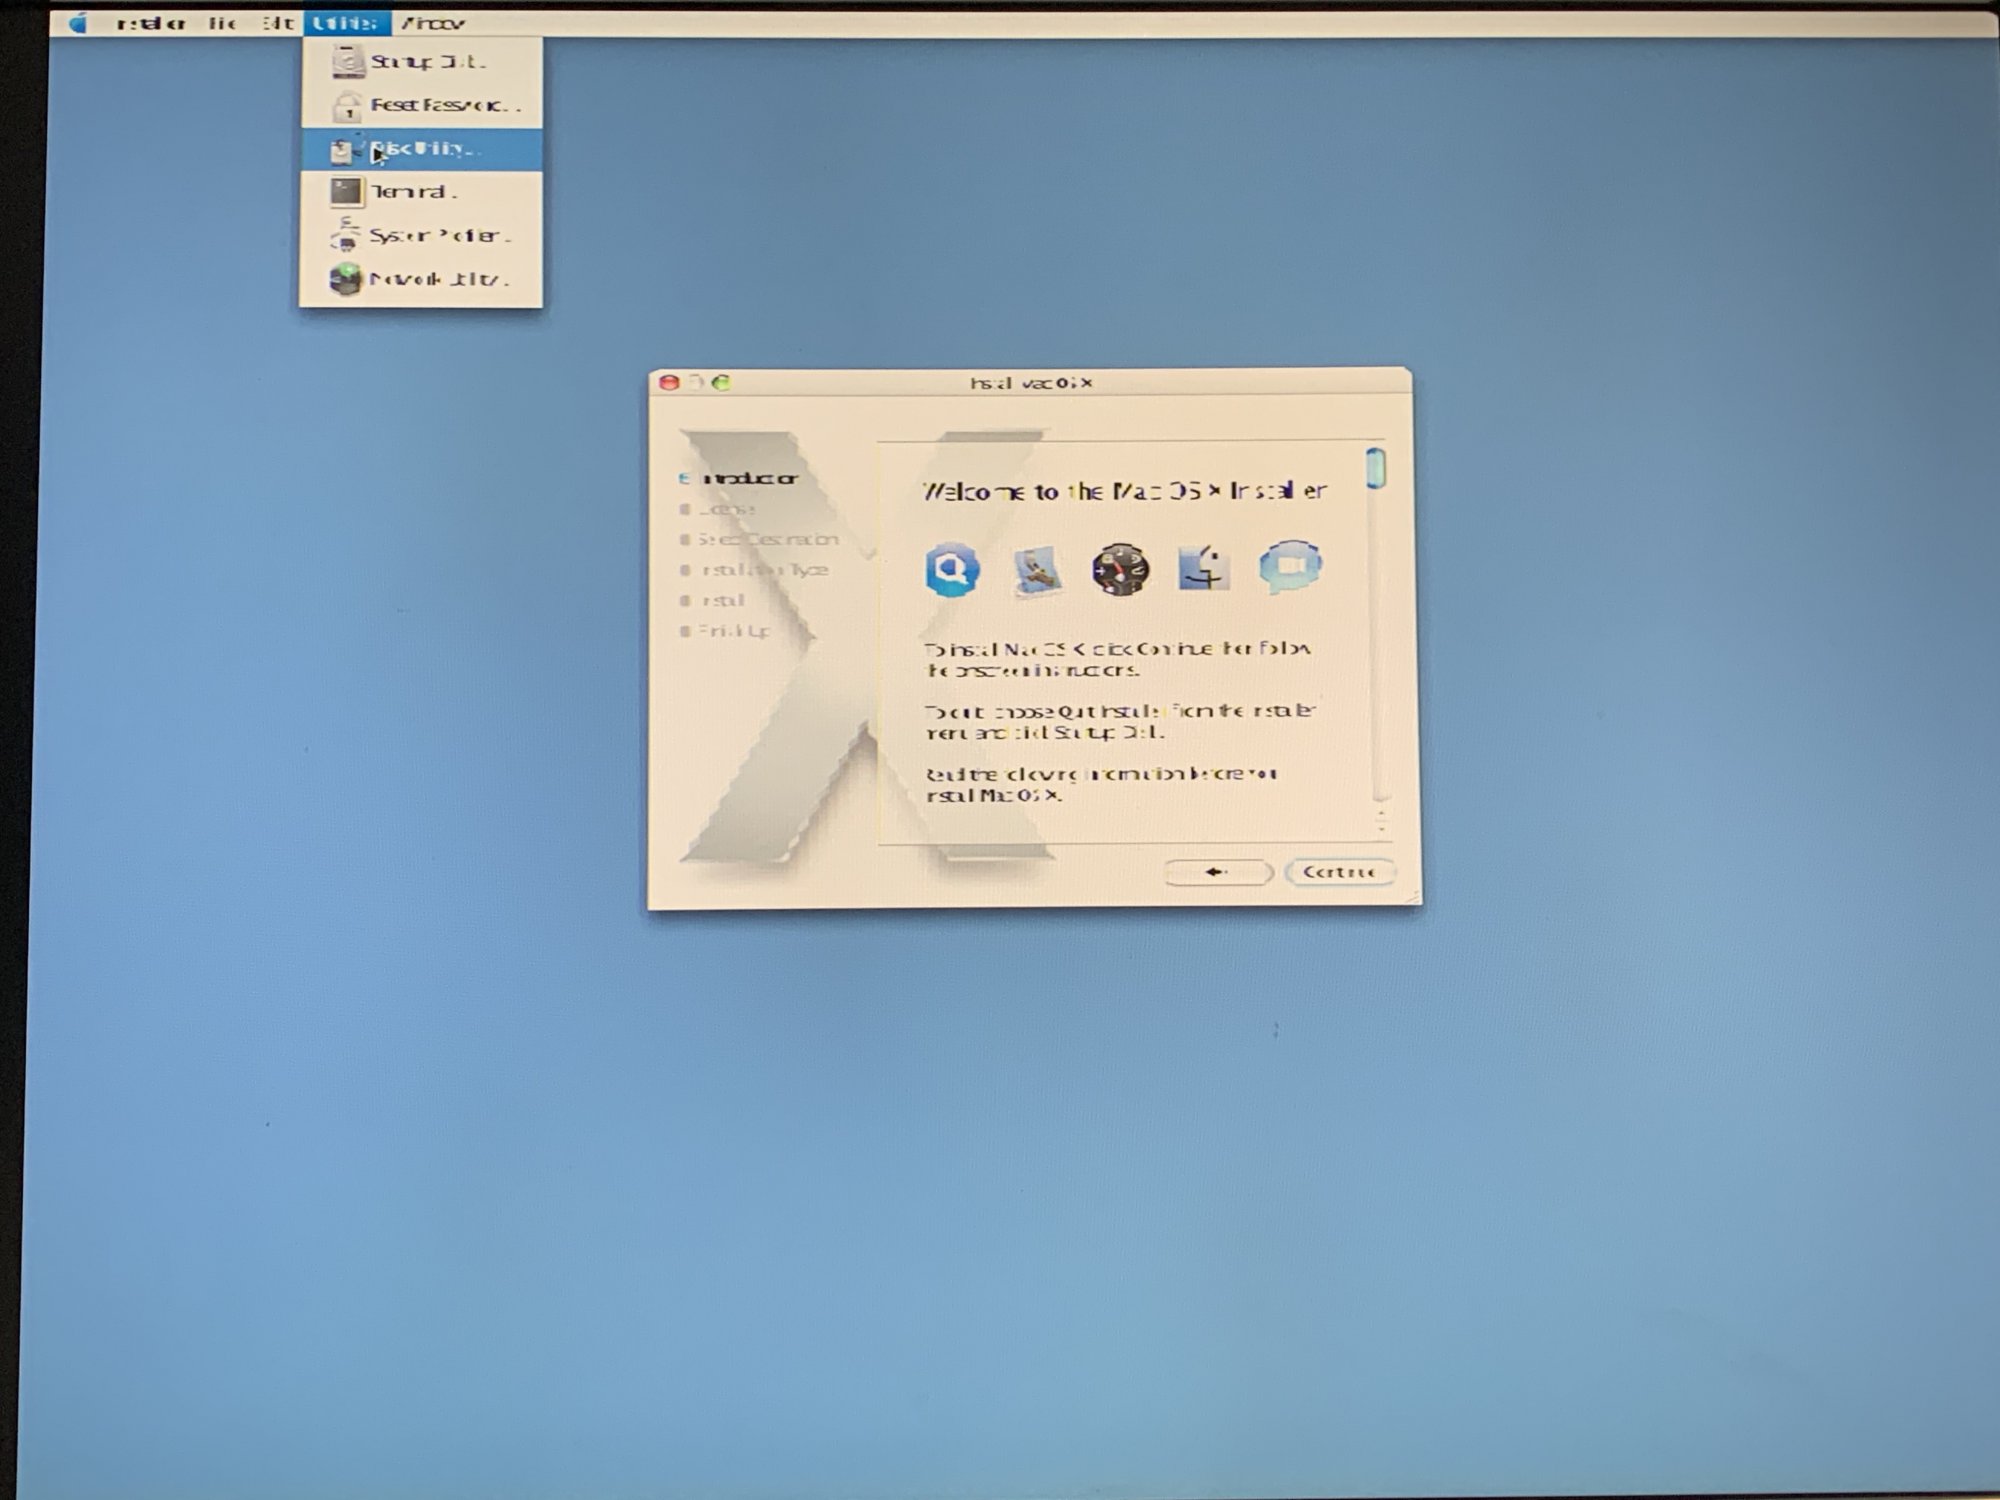This screenshot has height=1500, width=2000.
Task: Click the Network Utility globe icon
Action: click(x=345, y=279)
